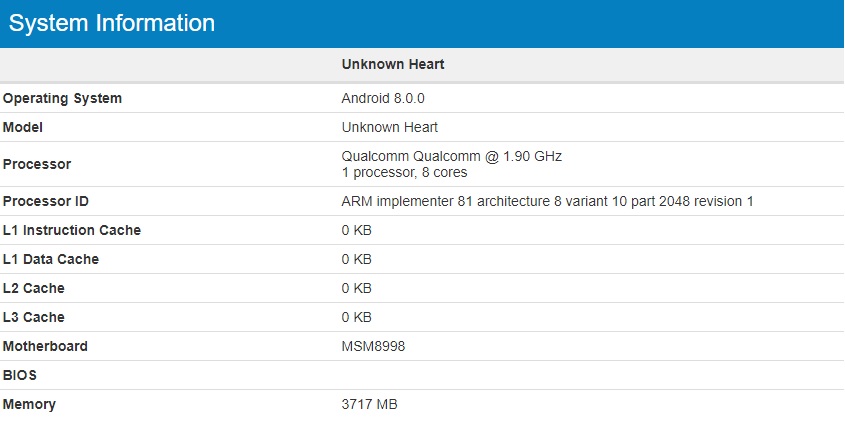Click the 1 processor, 8 cores text
The width and height of the screenshot is (845, 437).
[404, 173]
